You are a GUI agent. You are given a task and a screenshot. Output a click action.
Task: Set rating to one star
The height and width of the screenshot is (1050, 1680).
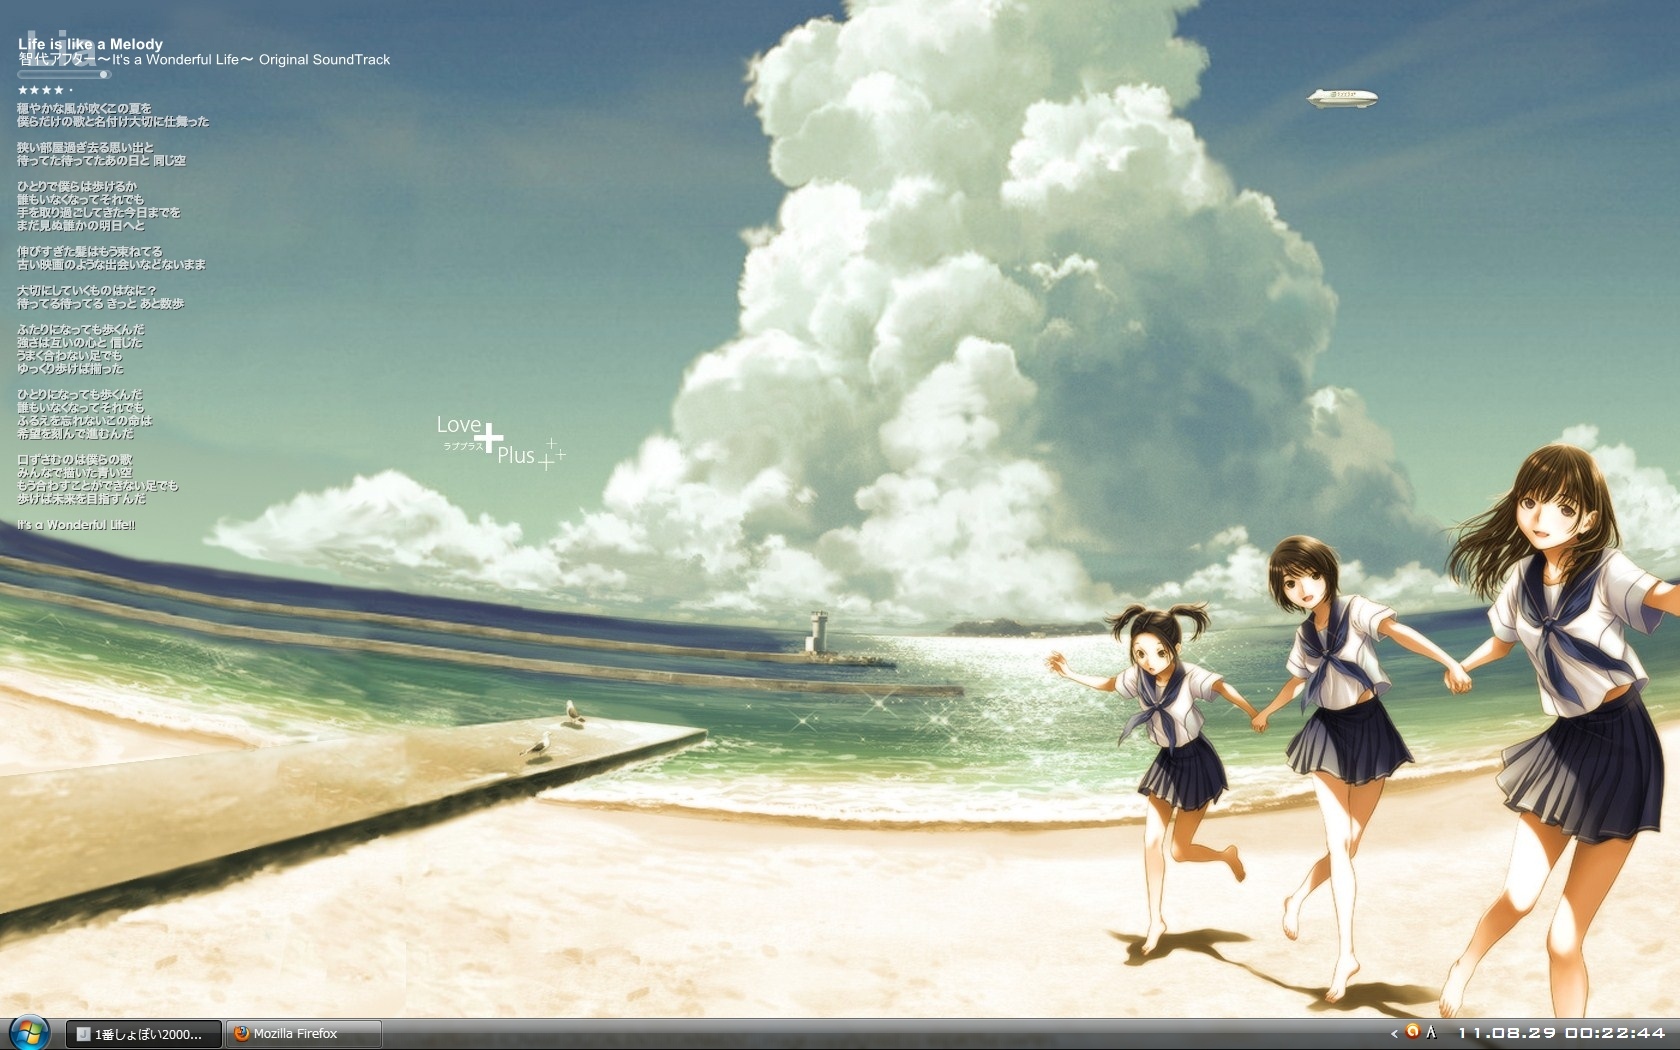pyautogui.click(x=22, y=90)
